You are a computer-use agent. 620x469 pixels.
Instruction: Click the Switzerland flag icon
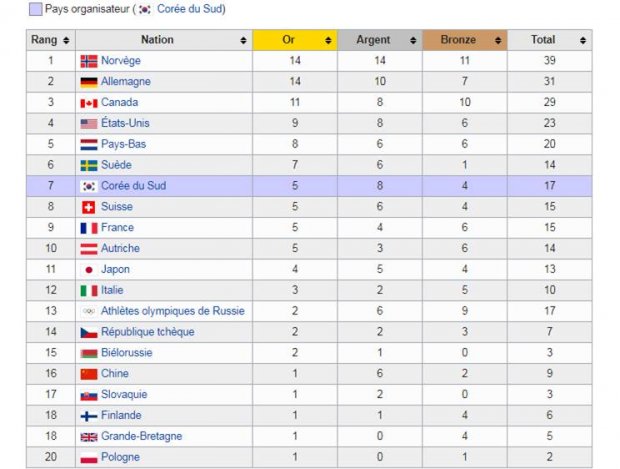tap(89, 207)
